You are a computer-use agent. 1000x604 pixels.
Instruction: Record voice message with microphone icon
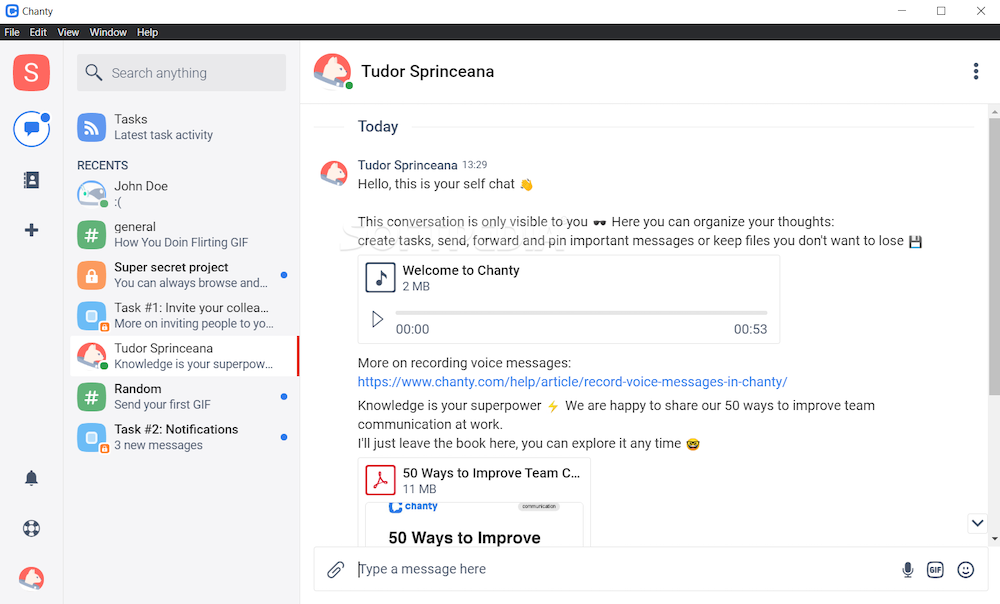pyautogui.click(x=908, y=570)
